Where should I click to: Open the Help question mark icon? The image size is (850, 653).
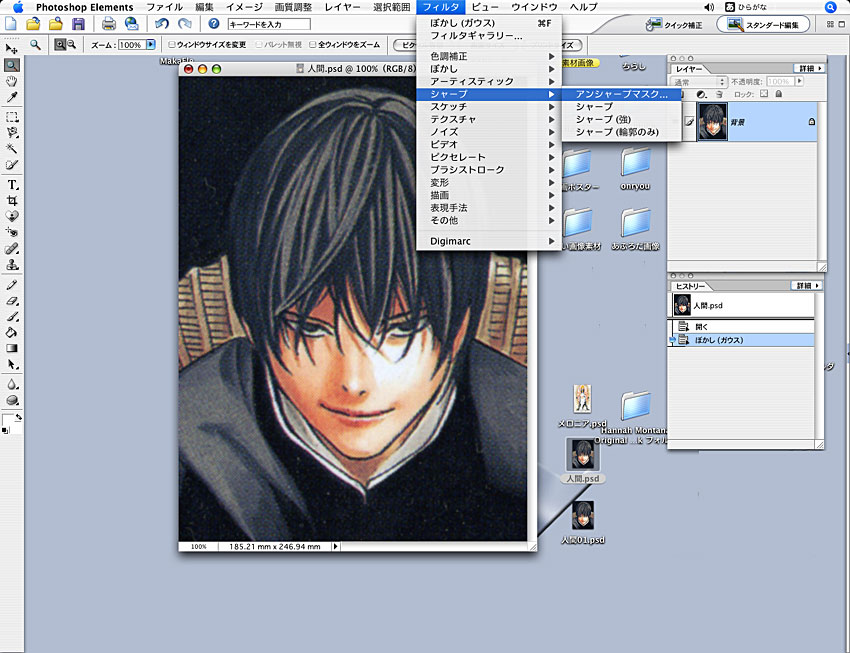(214, 24)
